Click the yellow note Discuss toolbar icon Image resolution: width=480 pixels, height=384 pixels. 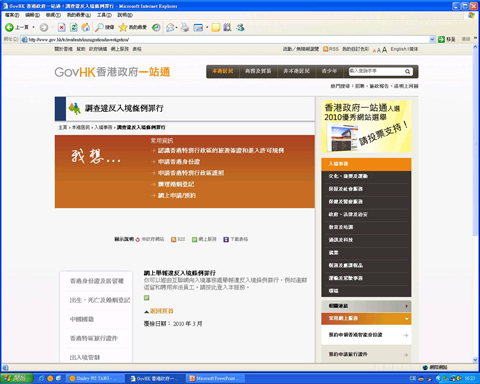pyautogui.click(x=216, y=27)
